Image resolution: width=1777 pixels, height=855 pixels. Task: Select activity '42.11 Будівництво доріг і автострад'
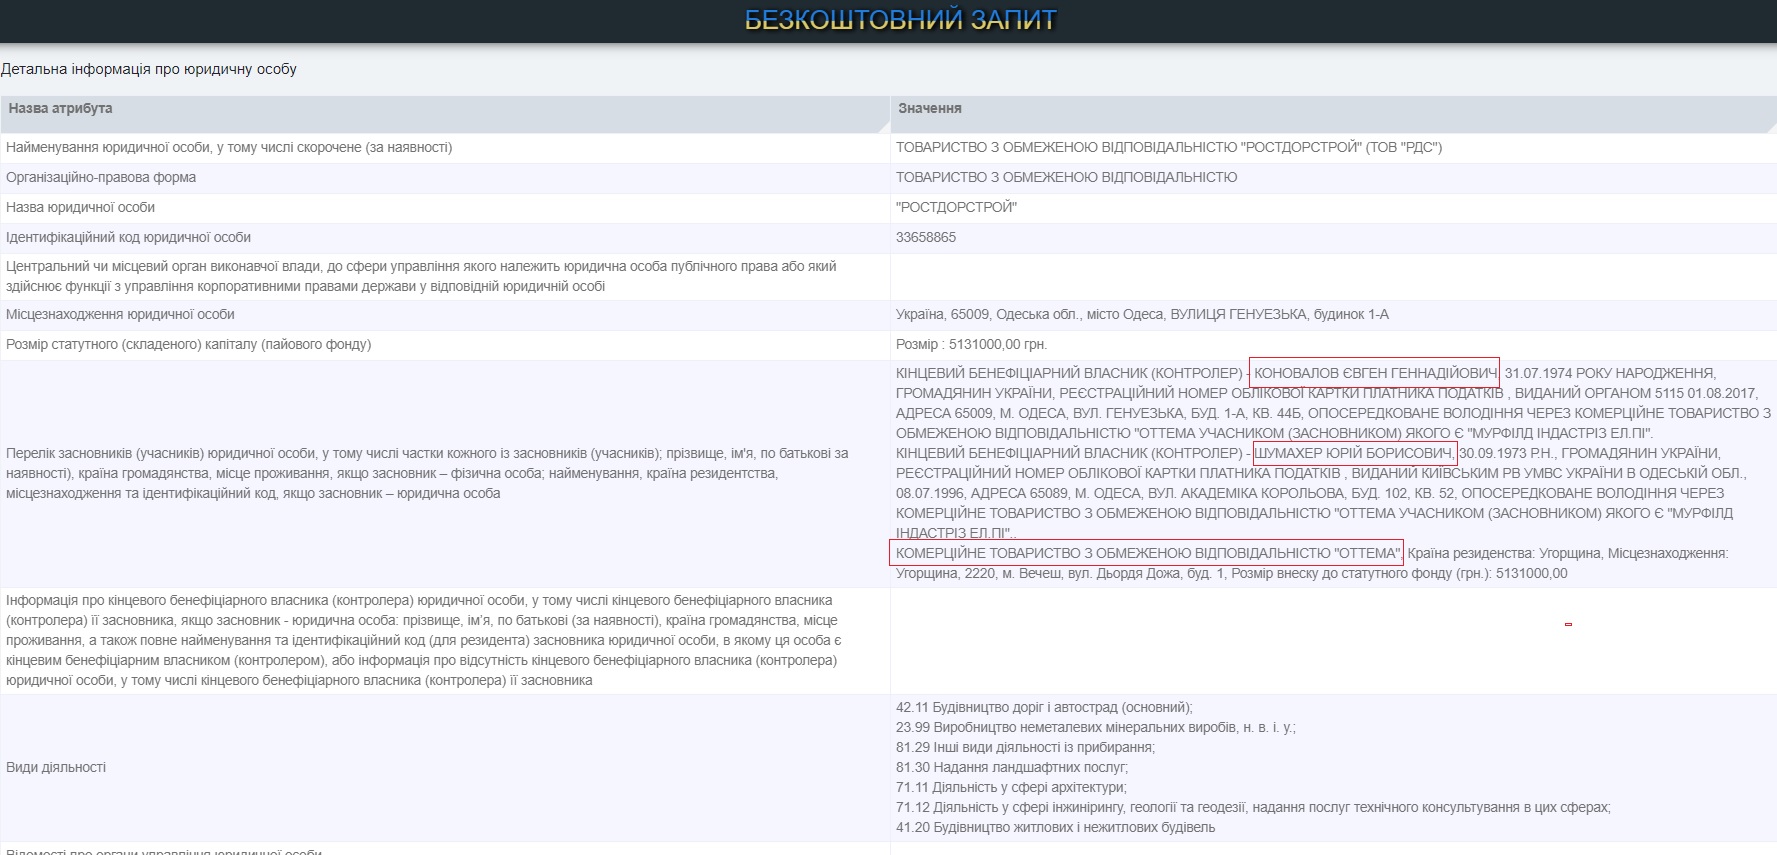1044,707
